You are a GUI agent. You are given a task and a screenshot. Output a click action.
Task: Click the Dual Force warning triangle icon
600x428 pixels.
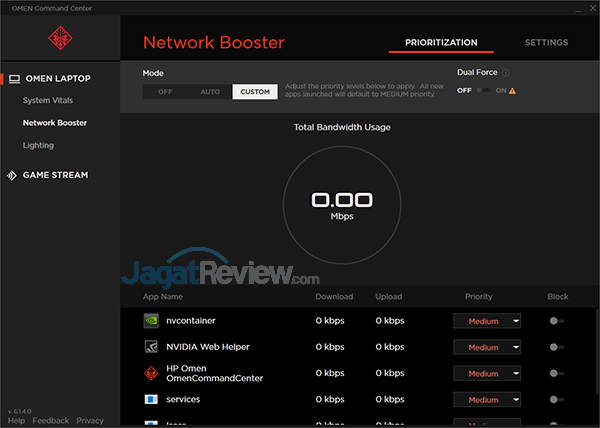click(513, 91)
